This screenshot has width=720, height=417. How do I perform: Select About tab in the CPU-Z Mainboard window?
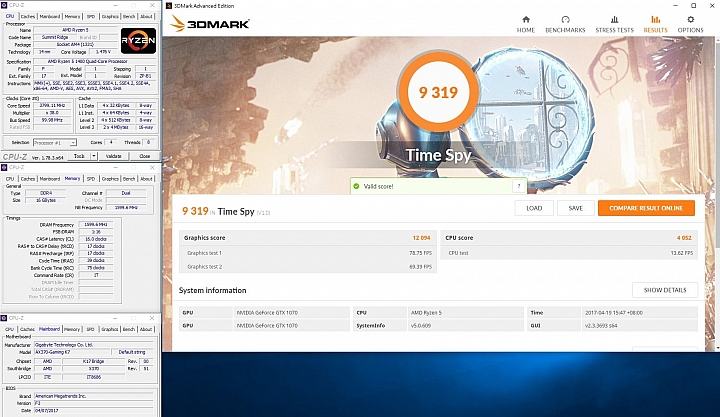tap(146, 329)
